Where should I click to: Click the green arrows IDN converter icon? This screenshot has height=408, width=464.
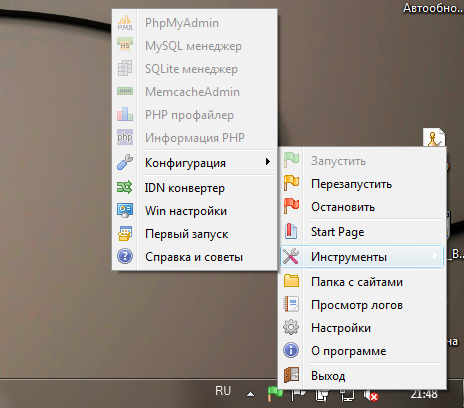click(x=125, y=187)
